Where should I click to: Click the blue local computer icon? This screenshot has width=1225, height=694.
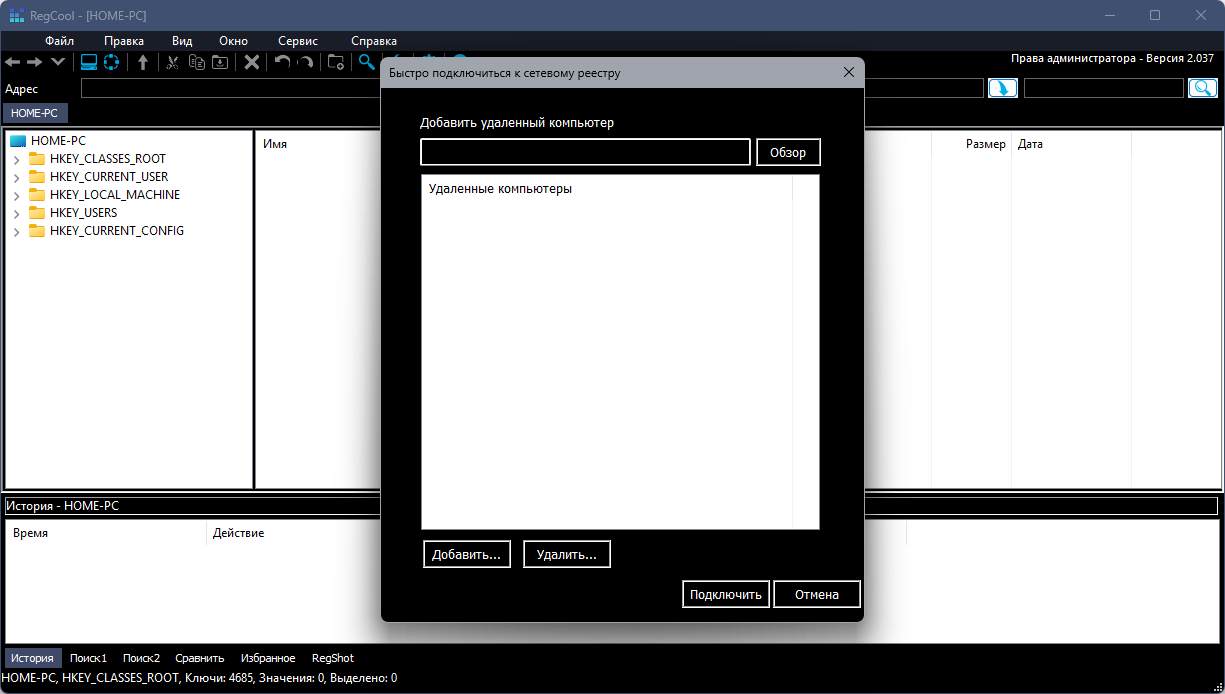click(x=89, y=63)
